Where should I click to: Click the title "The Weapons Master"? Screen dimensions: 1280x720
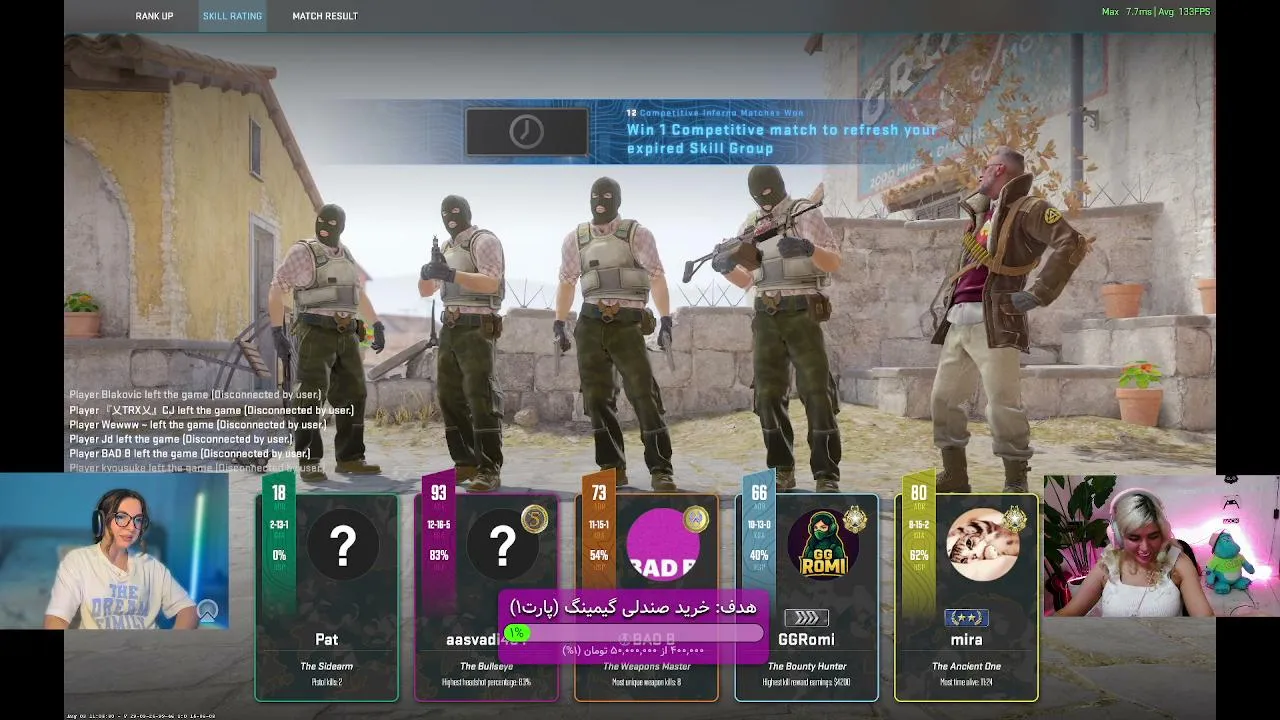[646, 666]
